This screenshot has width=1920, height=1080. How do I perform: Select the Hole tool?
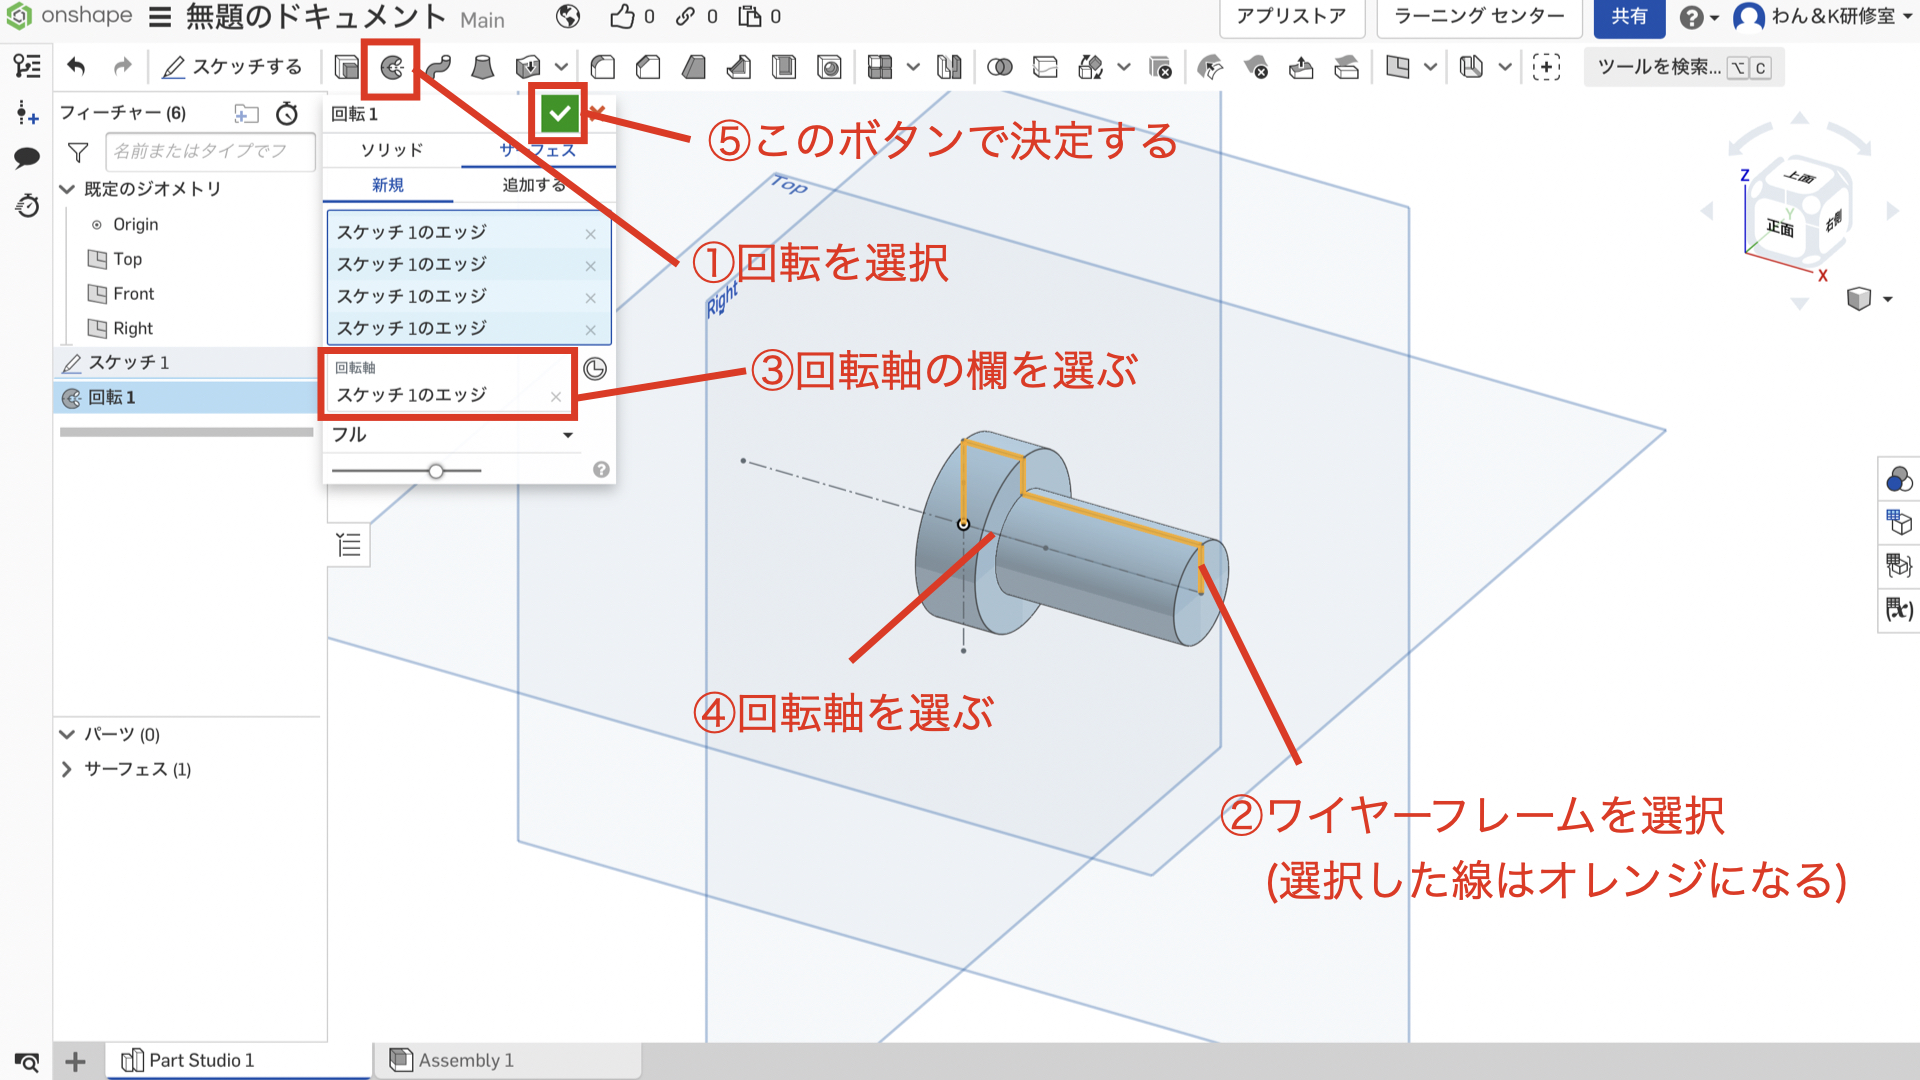pos(829,67)
